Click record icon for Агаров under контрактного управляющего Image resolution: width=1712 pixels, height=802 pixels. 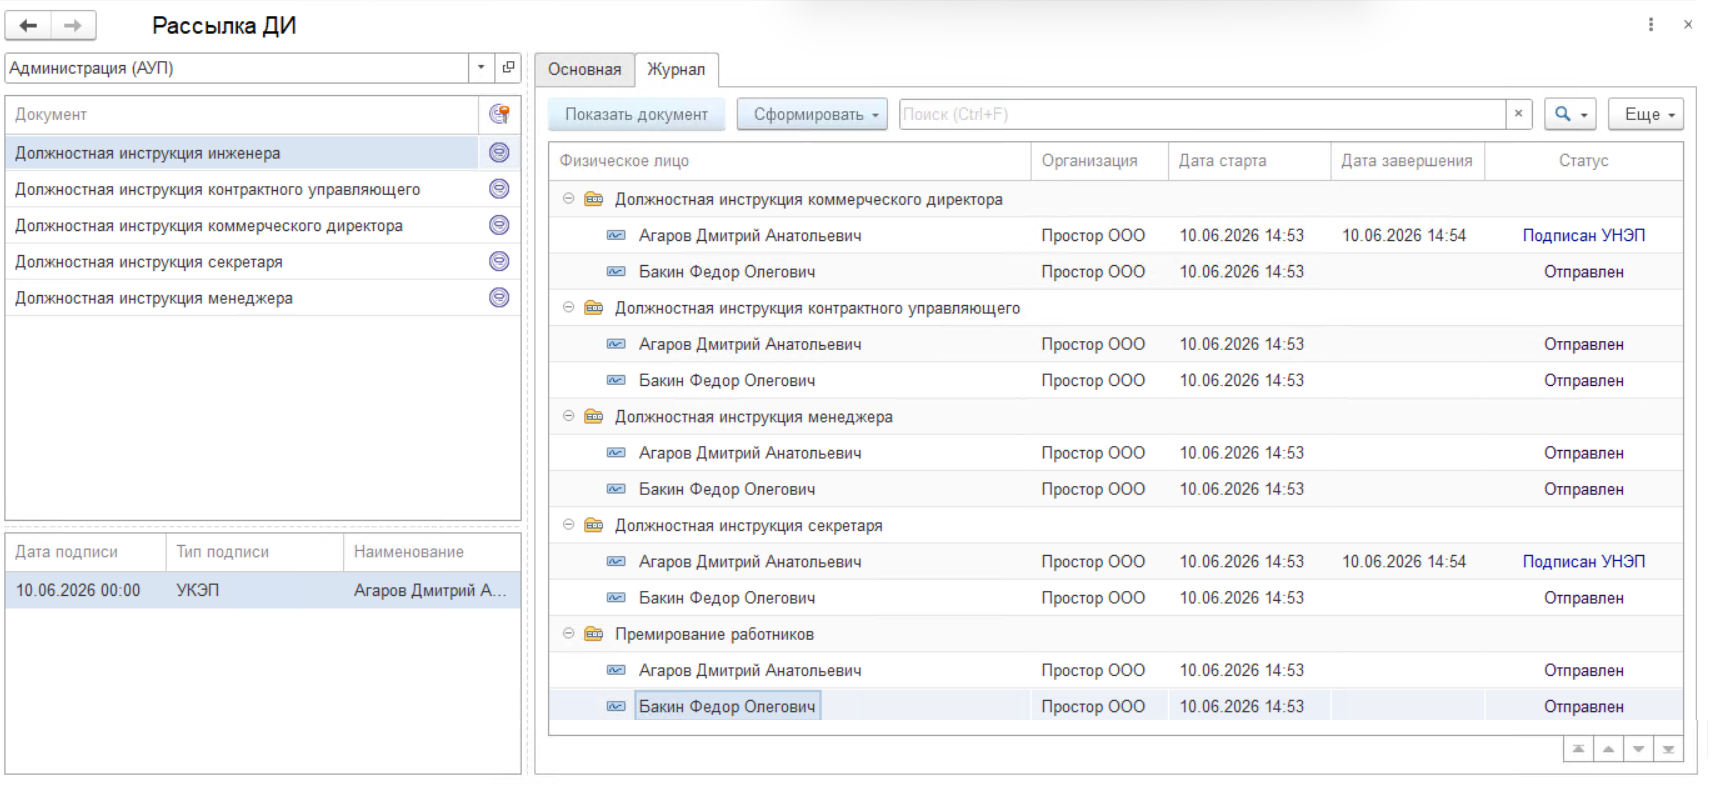617,344
